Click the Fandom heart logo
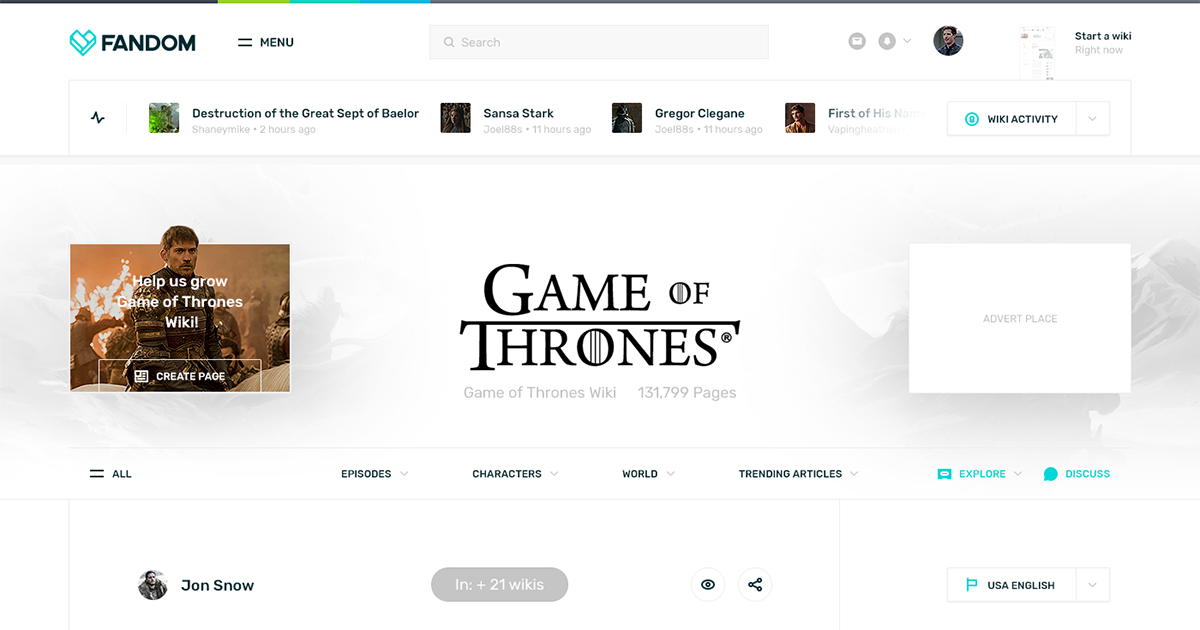1200x630 pixels. 83,42
